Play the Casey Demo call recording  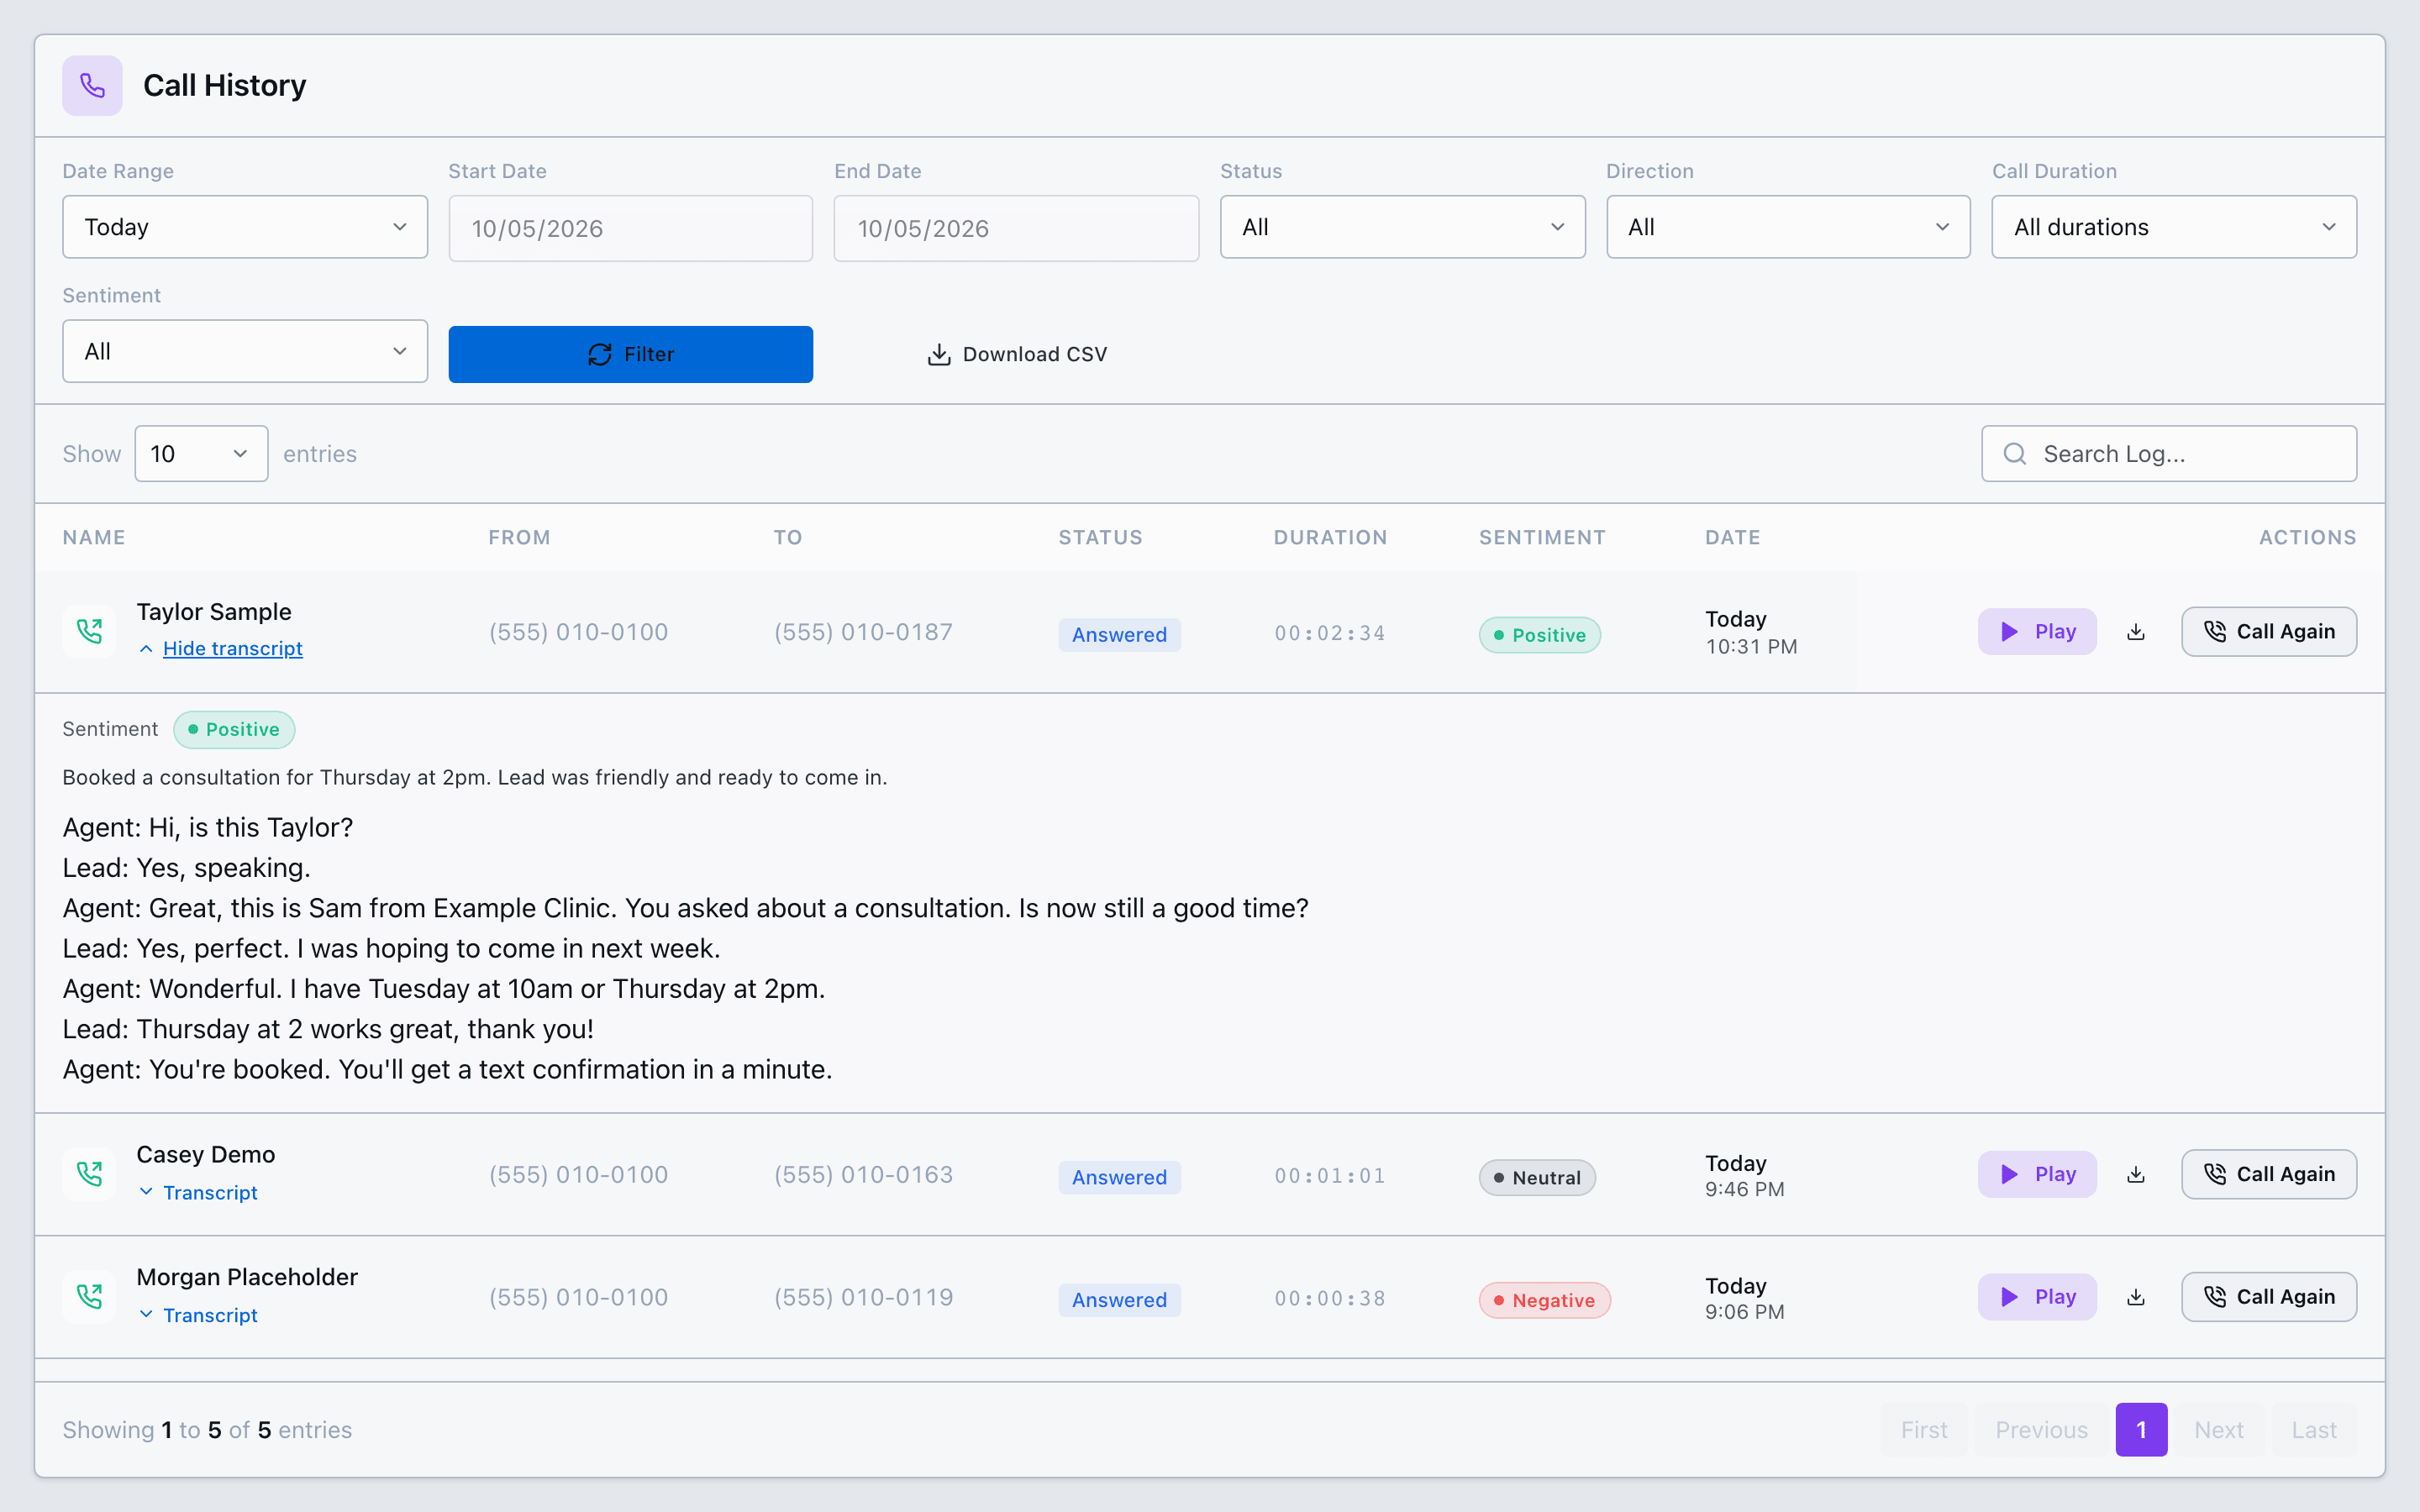(x=2037, y=1174)
